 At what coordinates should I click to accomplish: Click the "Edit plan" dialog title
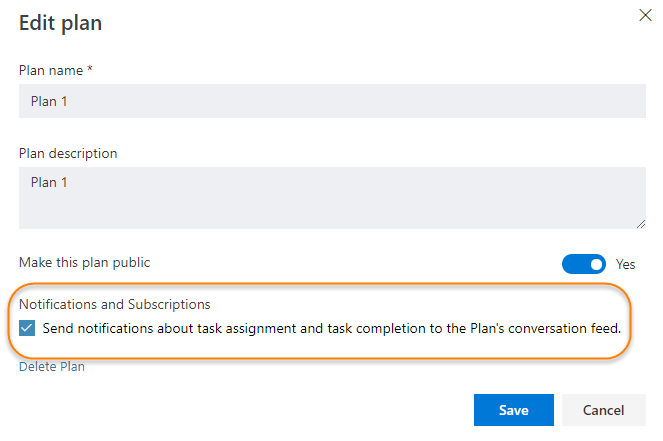tap(60, 21)
